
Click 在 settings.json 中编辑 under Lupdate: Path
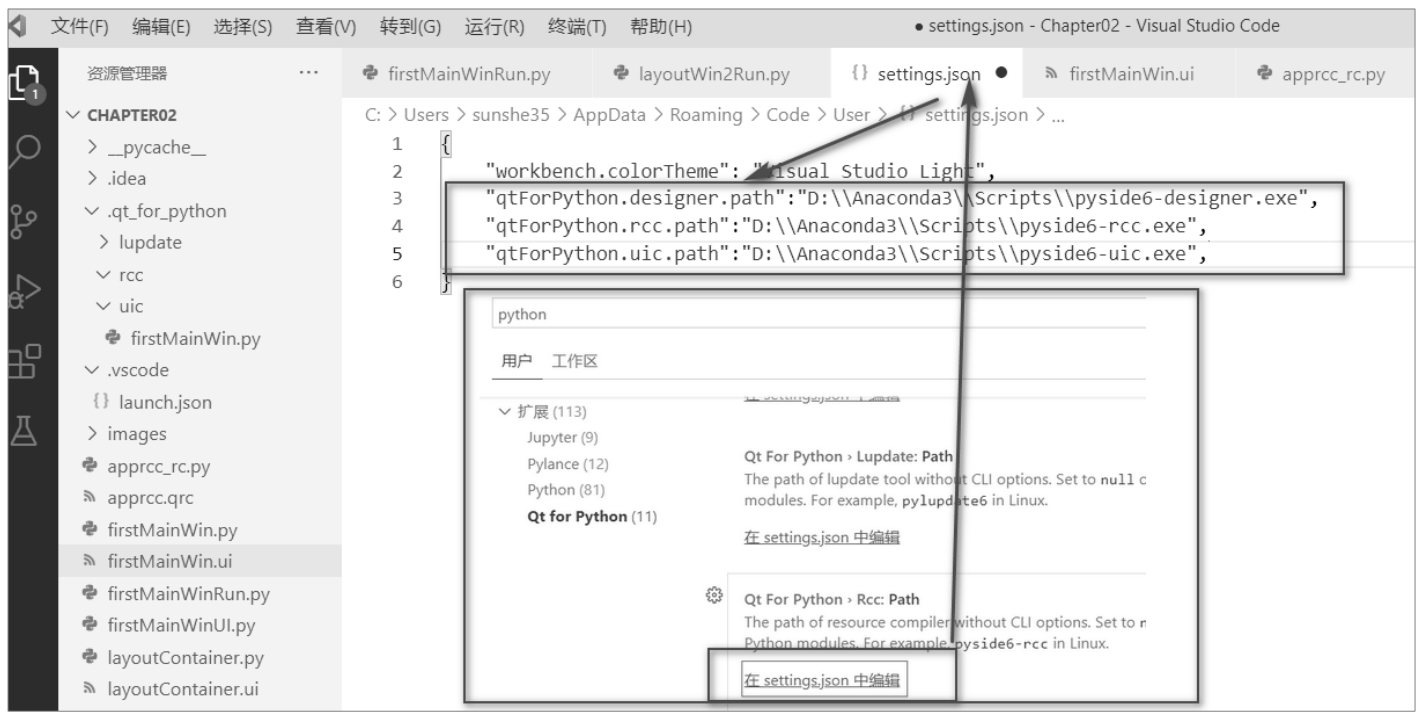click(822, 537)
